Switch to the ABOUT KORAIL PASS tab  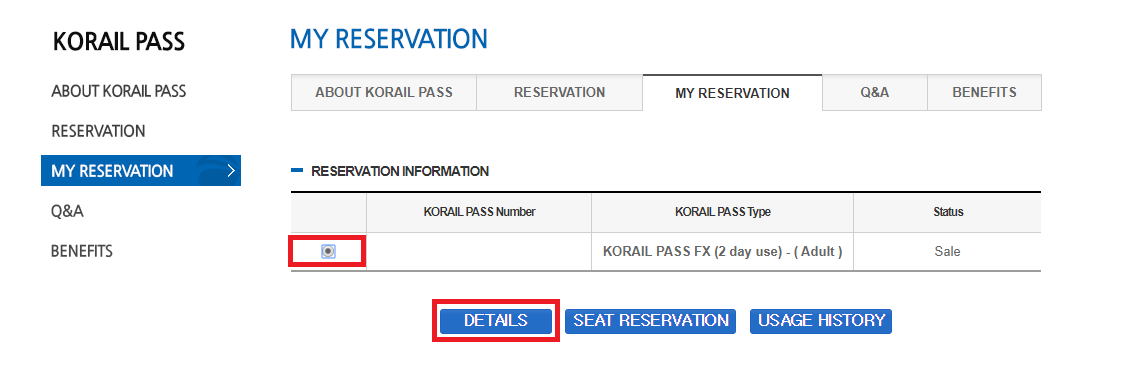[384, 93]
